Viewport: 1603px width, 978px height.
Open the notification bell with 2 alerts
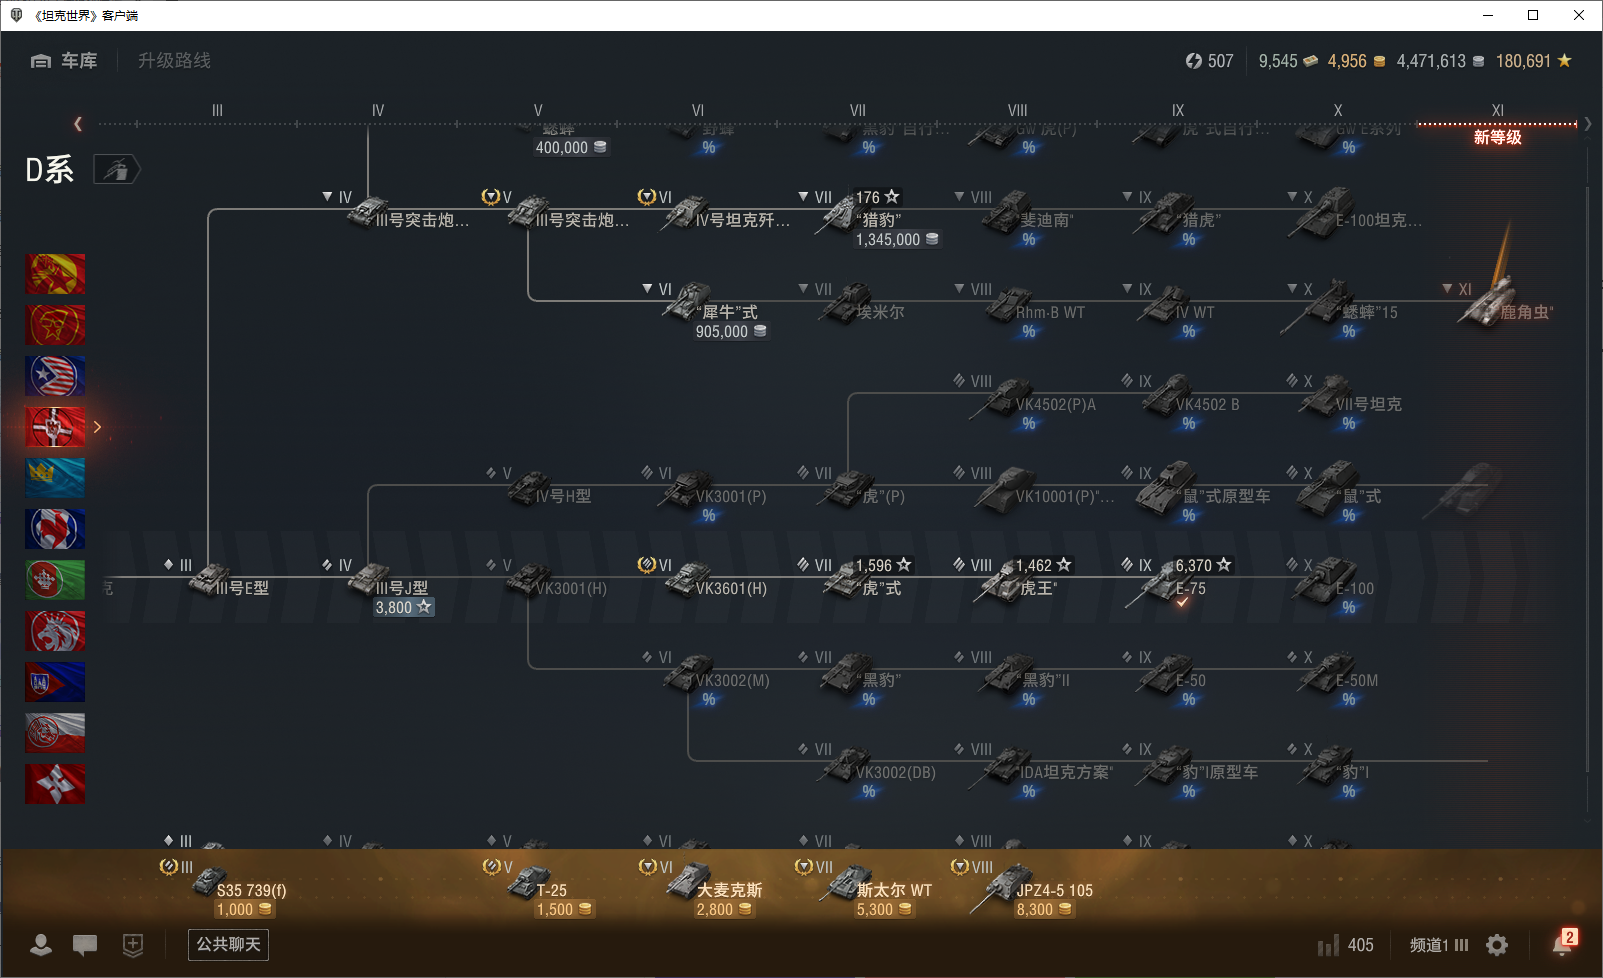[1564, 942]
